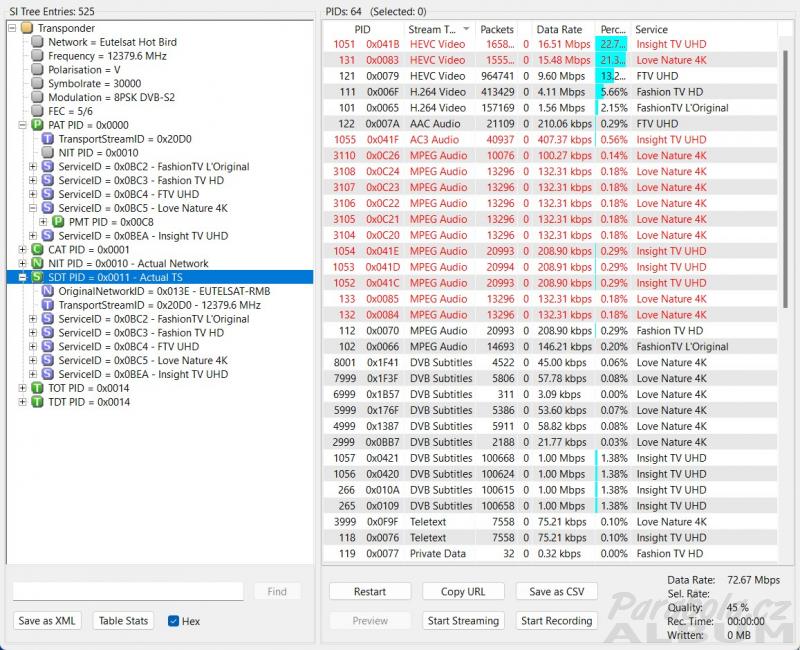This screenshot has width=800, height=650.
Task: Click the Start Recording button
Action: point(557,620)
